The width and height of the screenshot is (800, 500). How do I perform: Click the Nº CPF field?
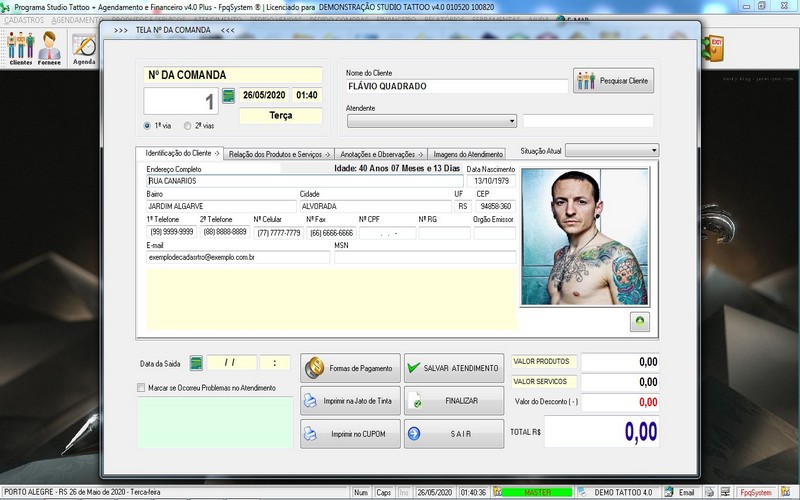tap(388, 233)
